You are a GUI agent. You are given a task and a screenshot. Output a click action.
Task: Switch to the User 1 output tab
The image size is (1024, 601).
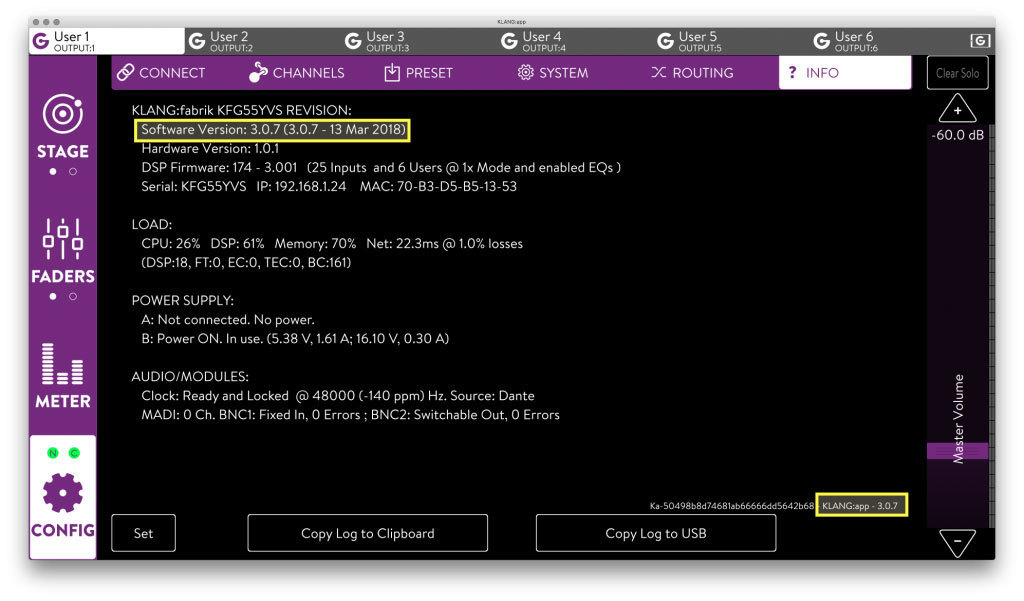107,41
